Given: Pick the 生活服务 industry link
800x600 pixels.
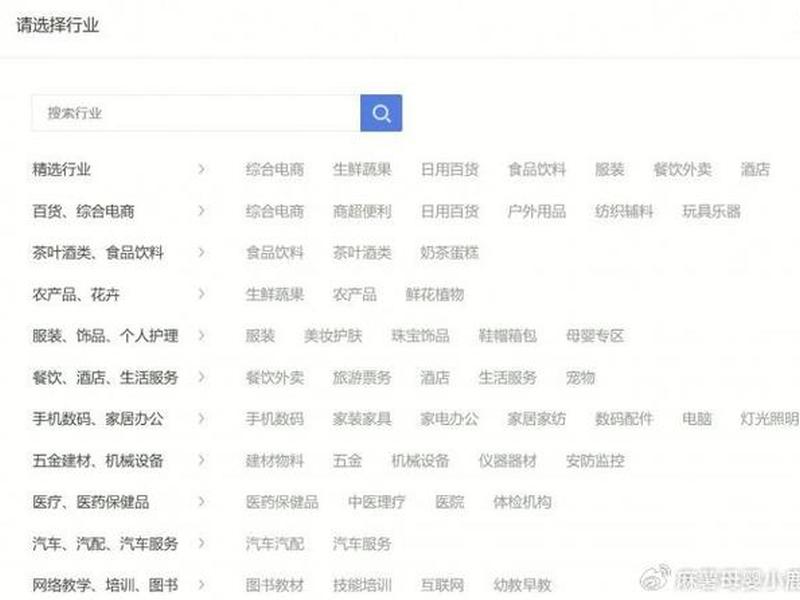Looking at the screenshot, I should pos(508,377).
